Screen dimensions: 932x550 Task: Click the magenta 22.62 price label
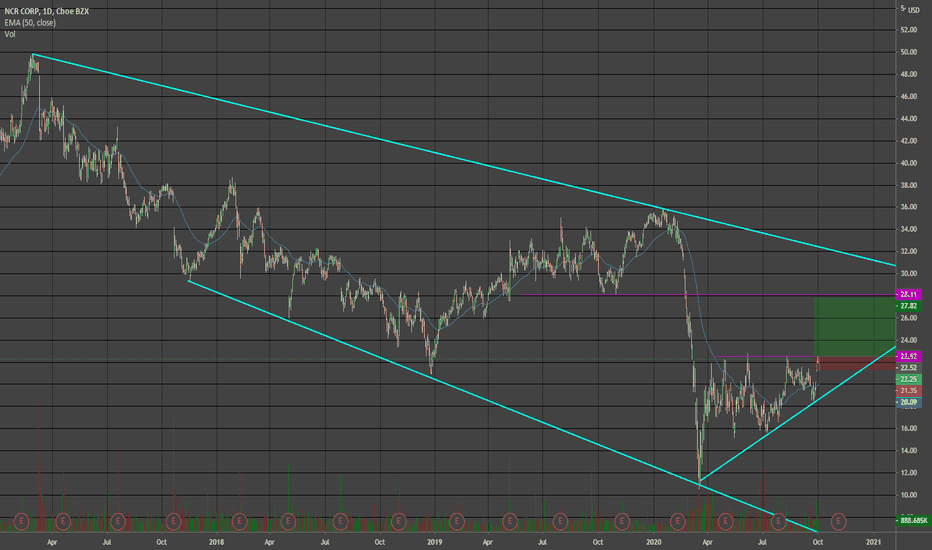(908, 356)
